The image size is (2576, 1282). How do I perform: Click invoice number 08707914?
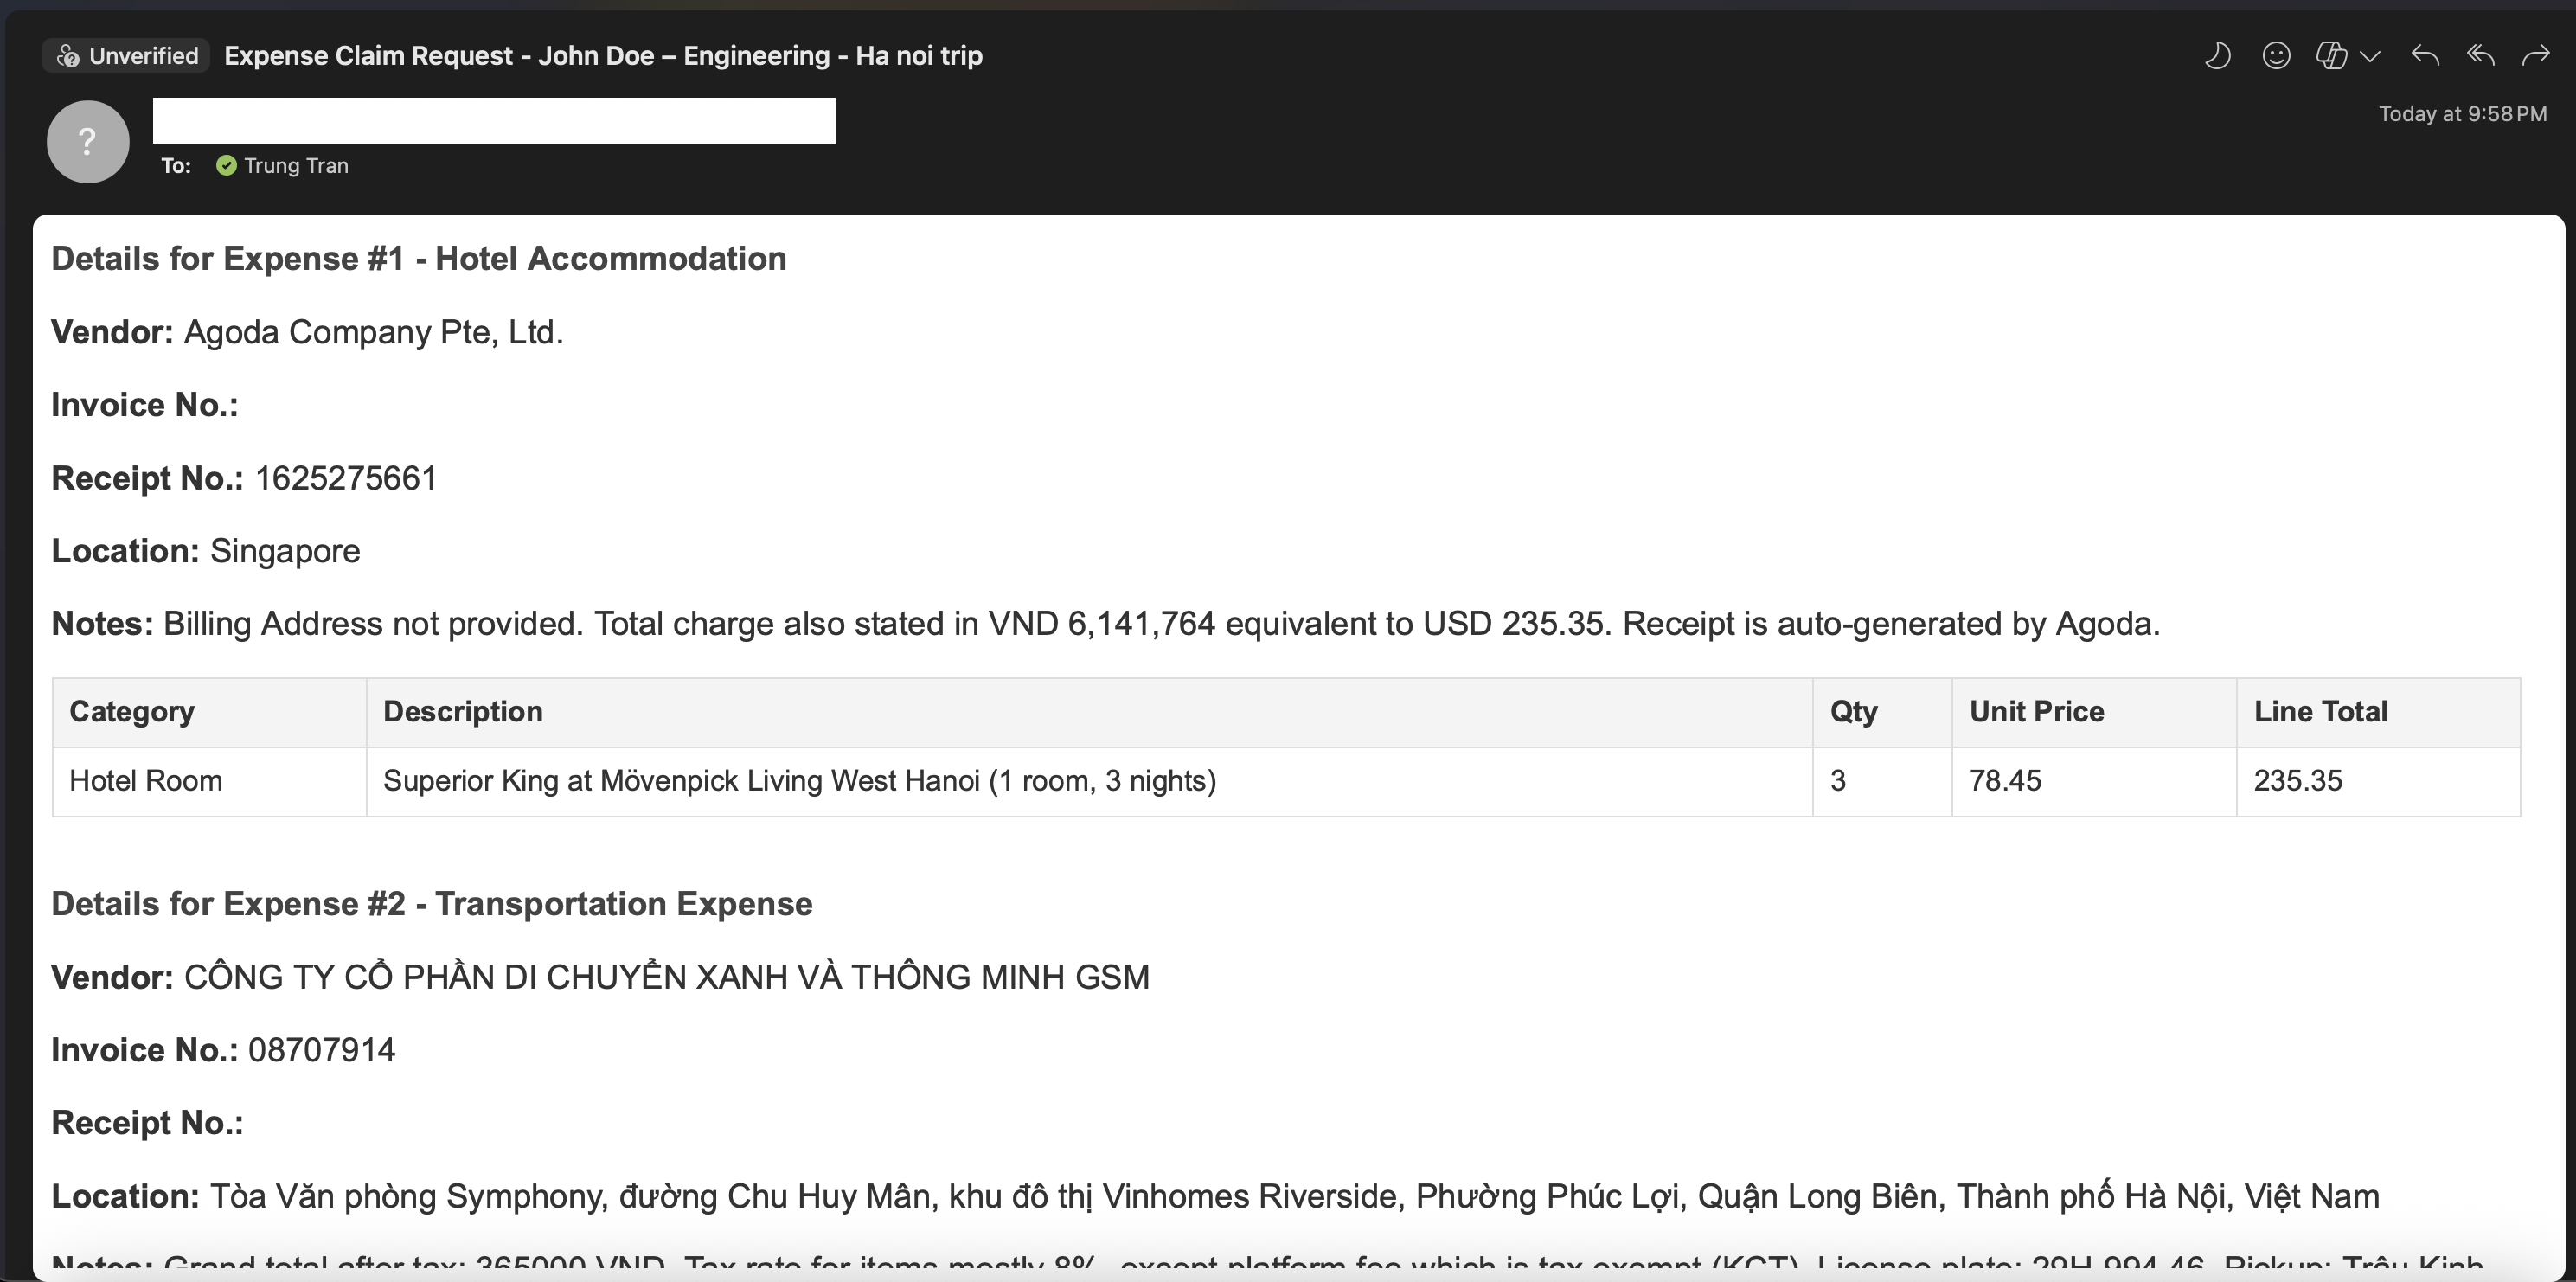point(321,1050)
